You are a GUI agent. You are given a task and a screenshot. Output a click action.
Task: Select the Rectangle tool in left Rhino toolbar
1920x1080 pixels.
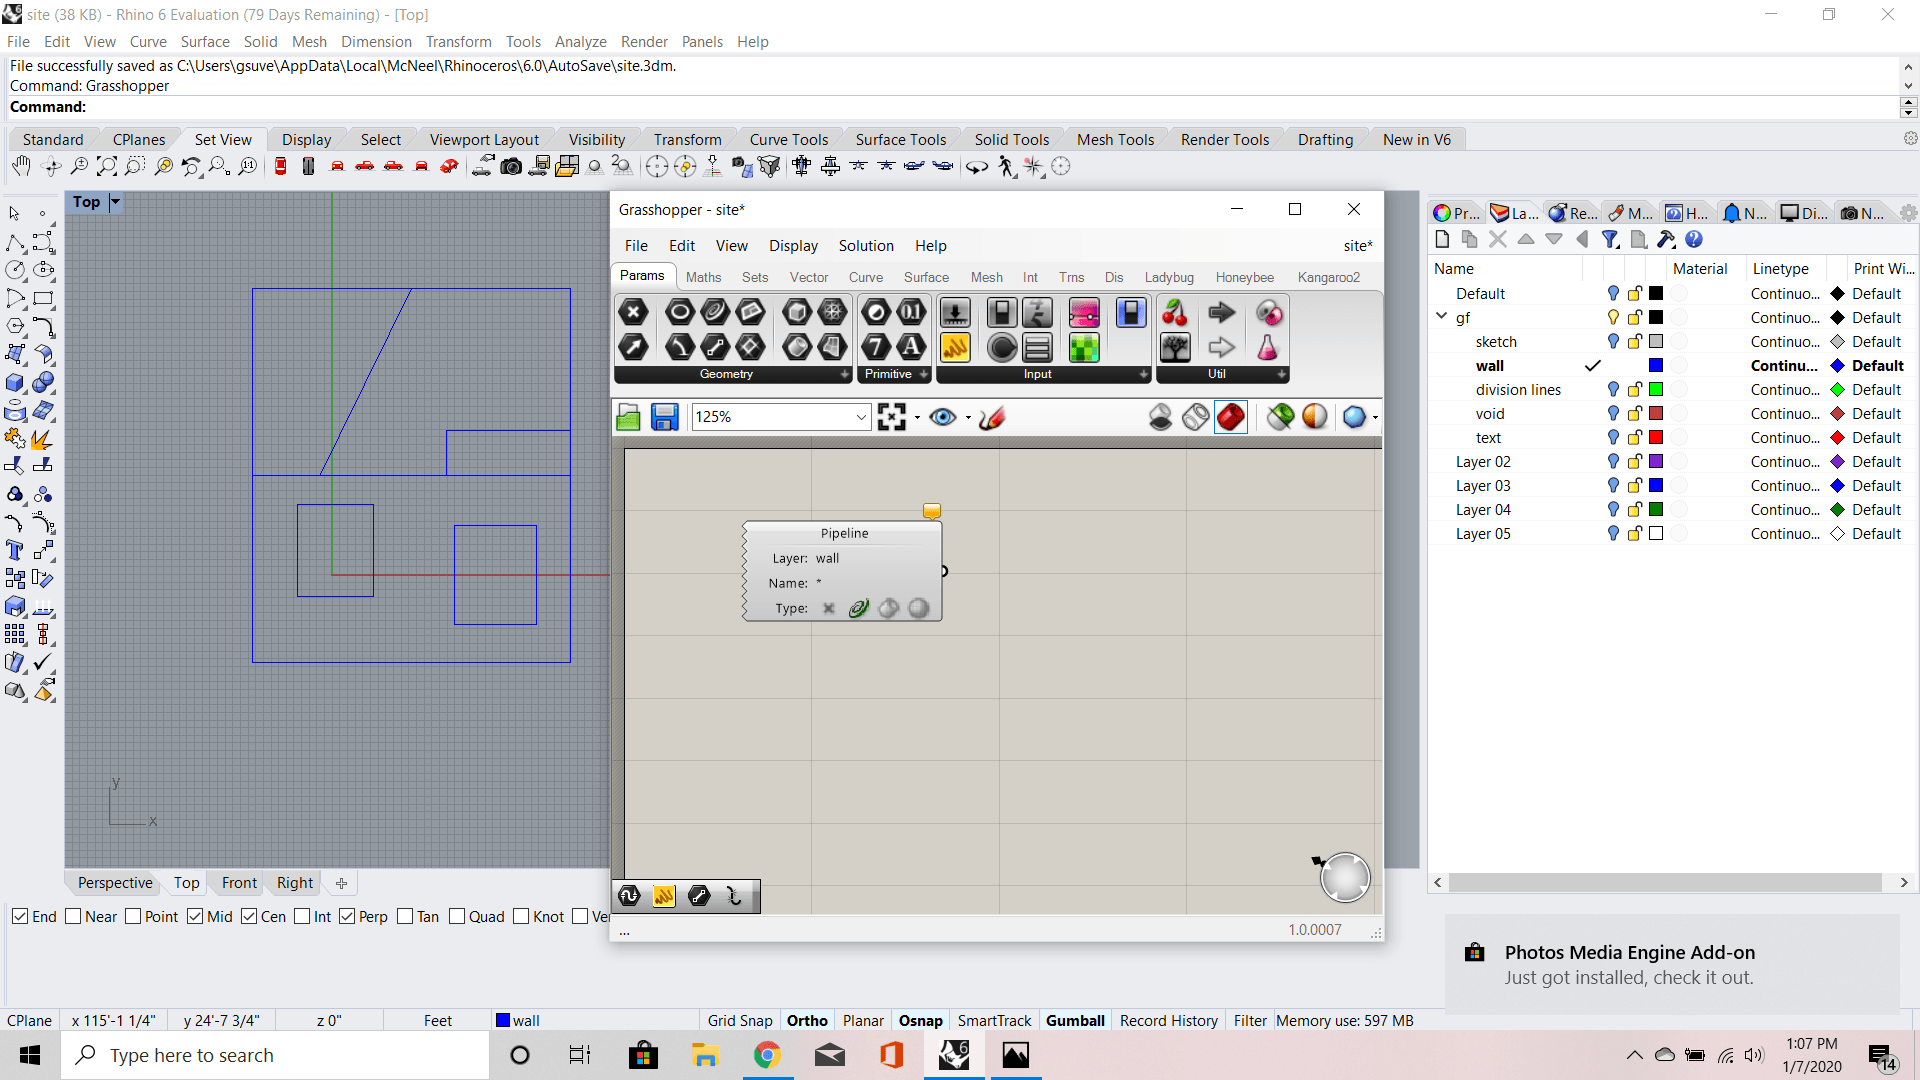click(43, 298)
